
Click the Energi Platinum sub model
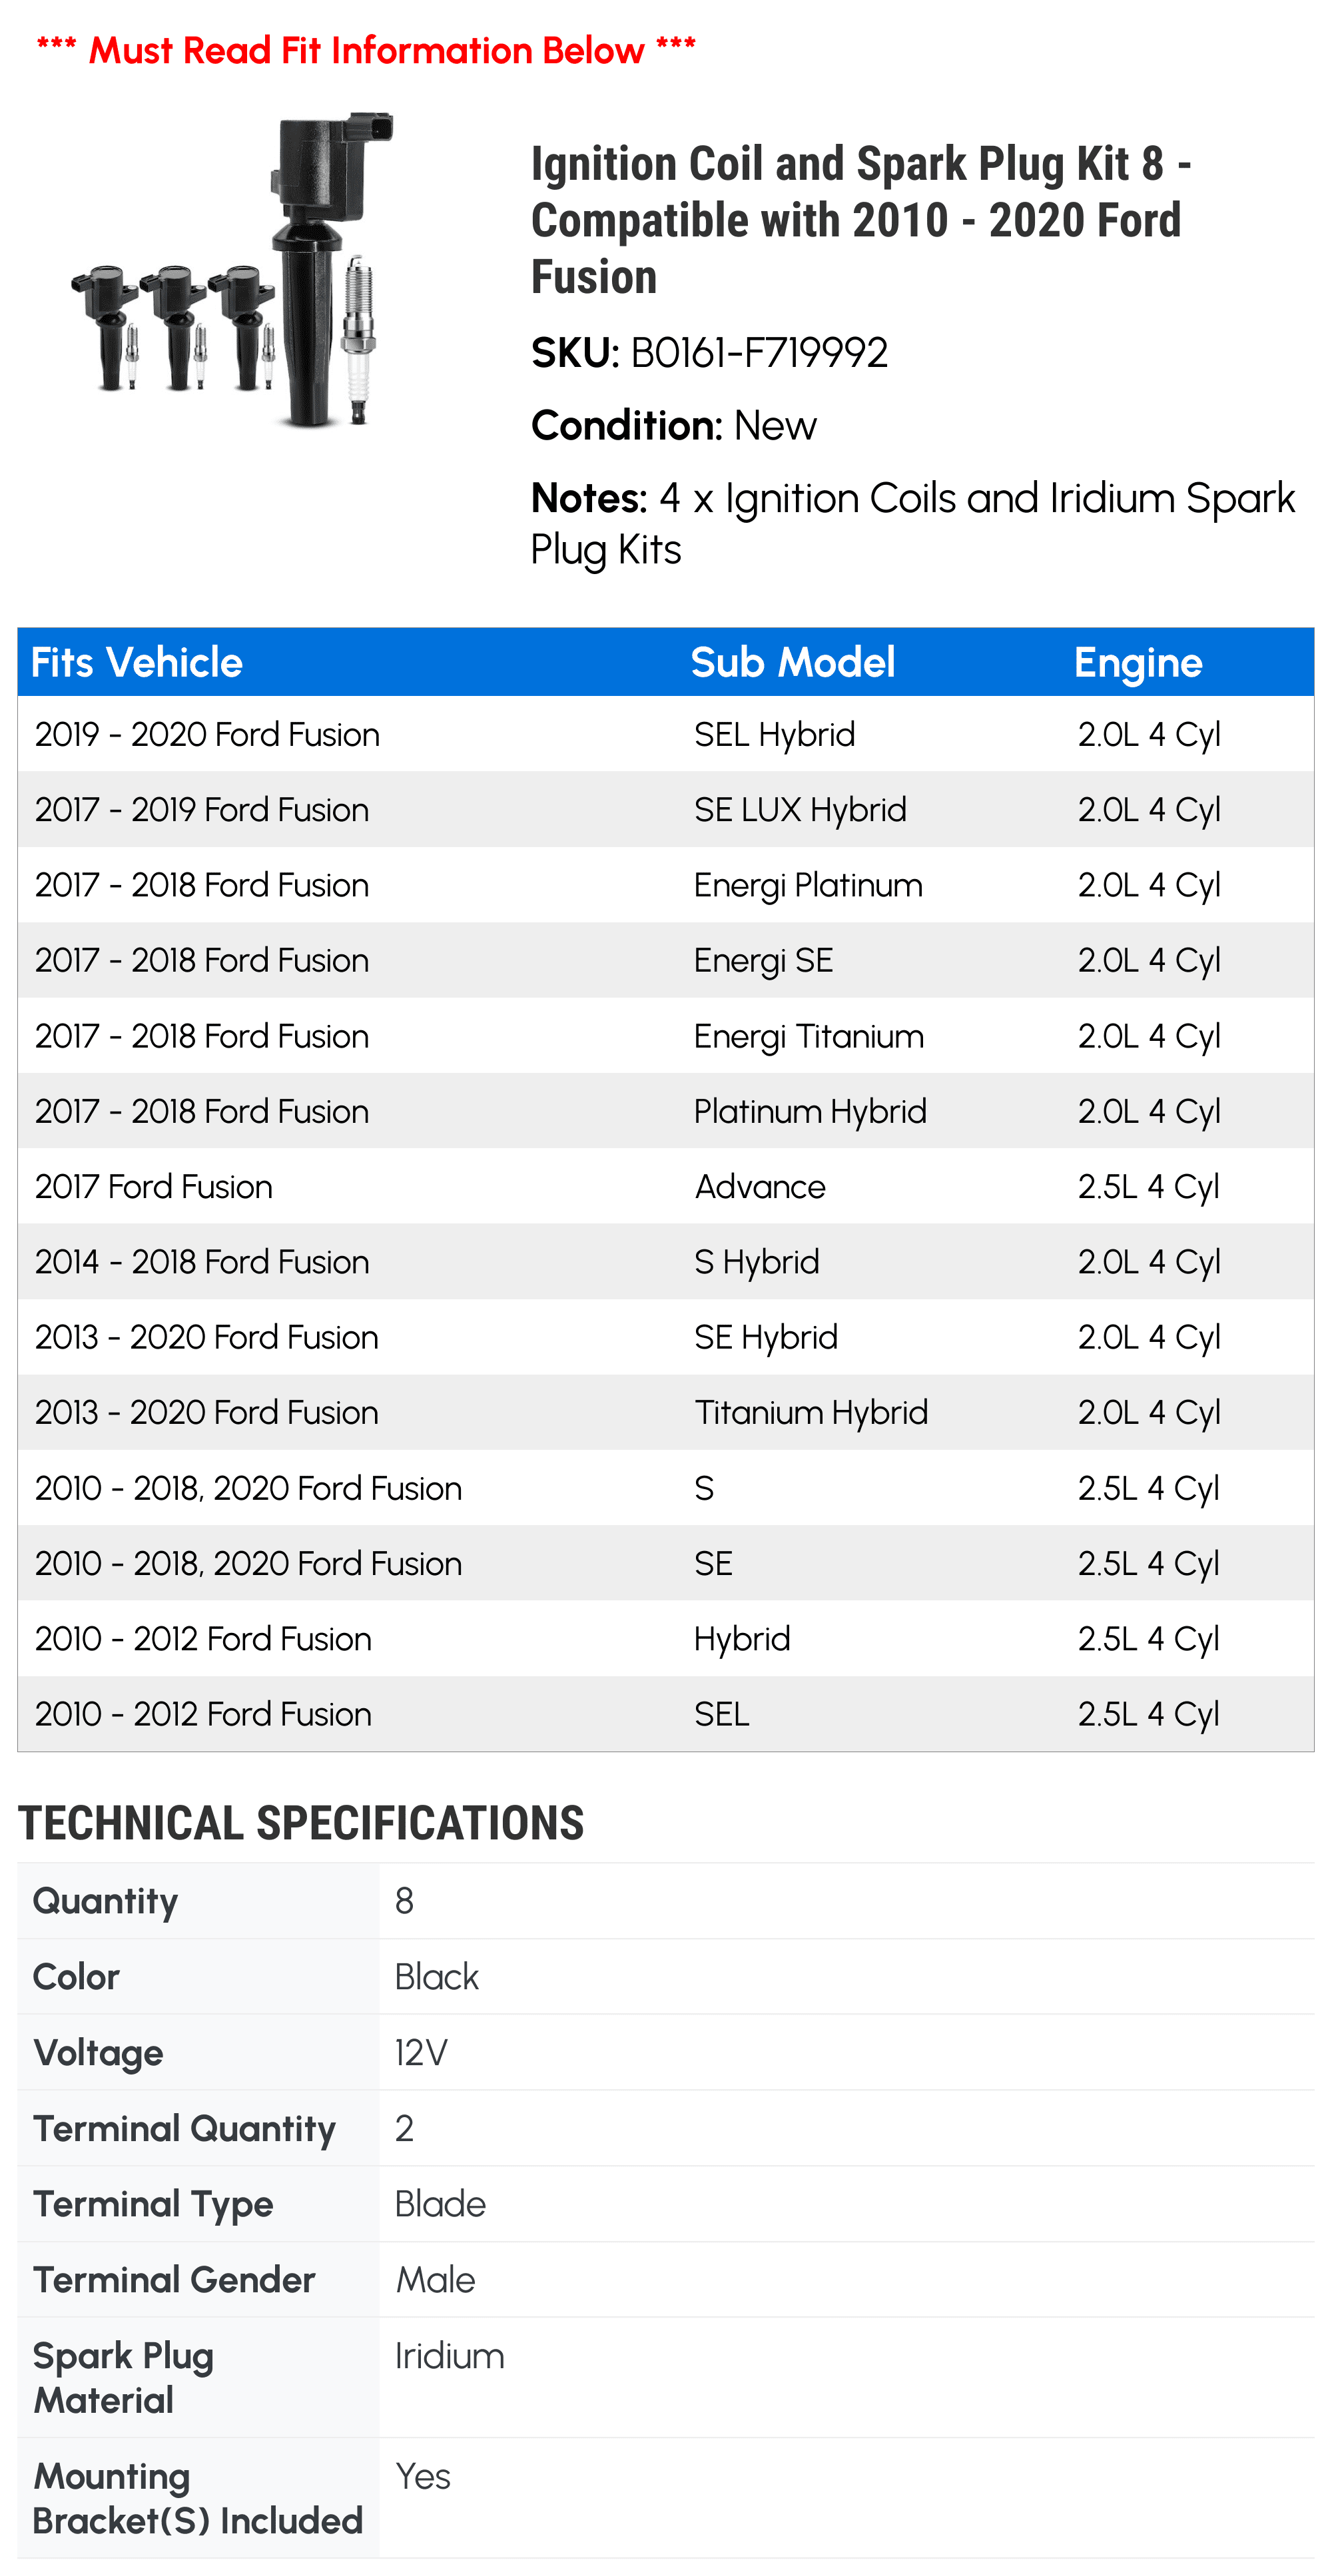point(808,886)
